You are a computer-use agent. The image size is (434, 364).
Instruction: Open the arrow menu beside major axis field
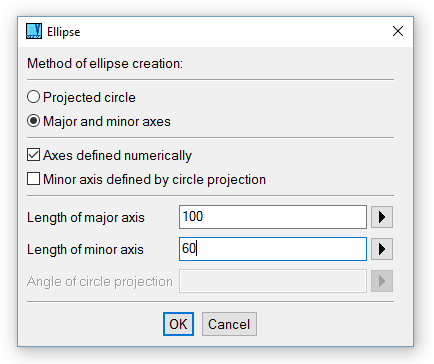click(382, 217)
